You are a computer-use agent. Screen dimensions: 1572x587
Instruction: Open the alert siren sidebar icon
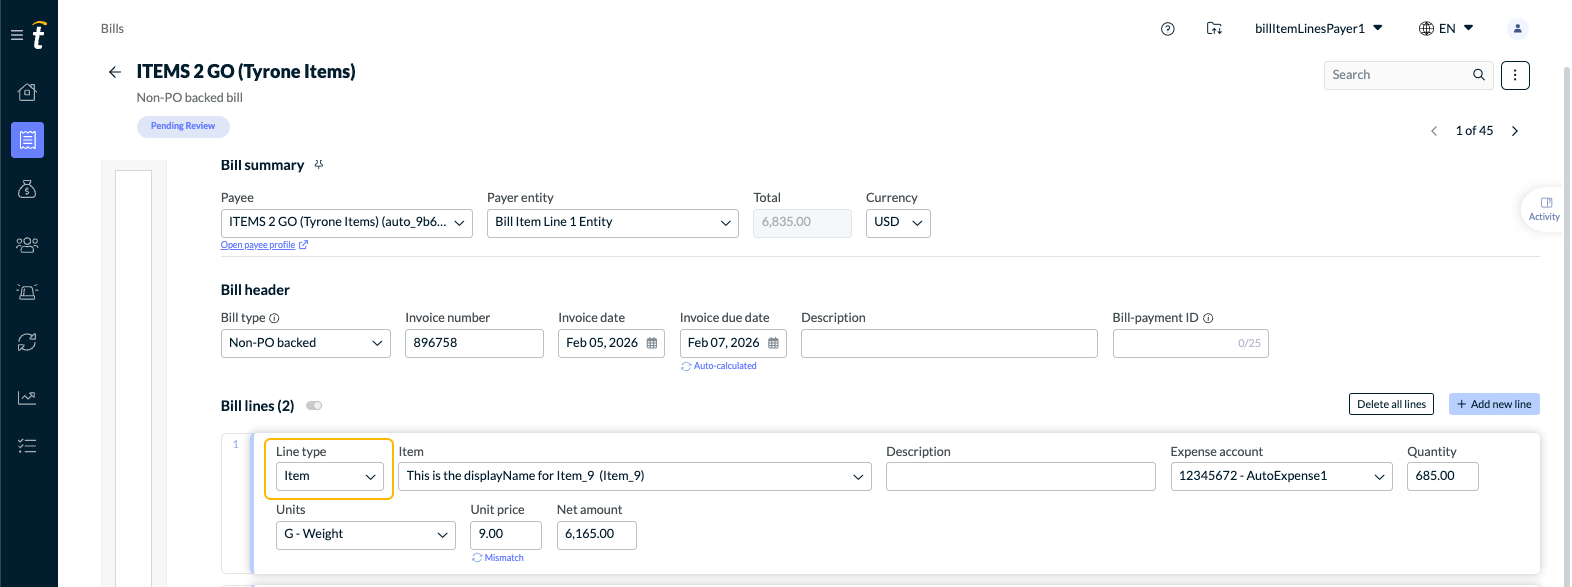tap(27, 292)
